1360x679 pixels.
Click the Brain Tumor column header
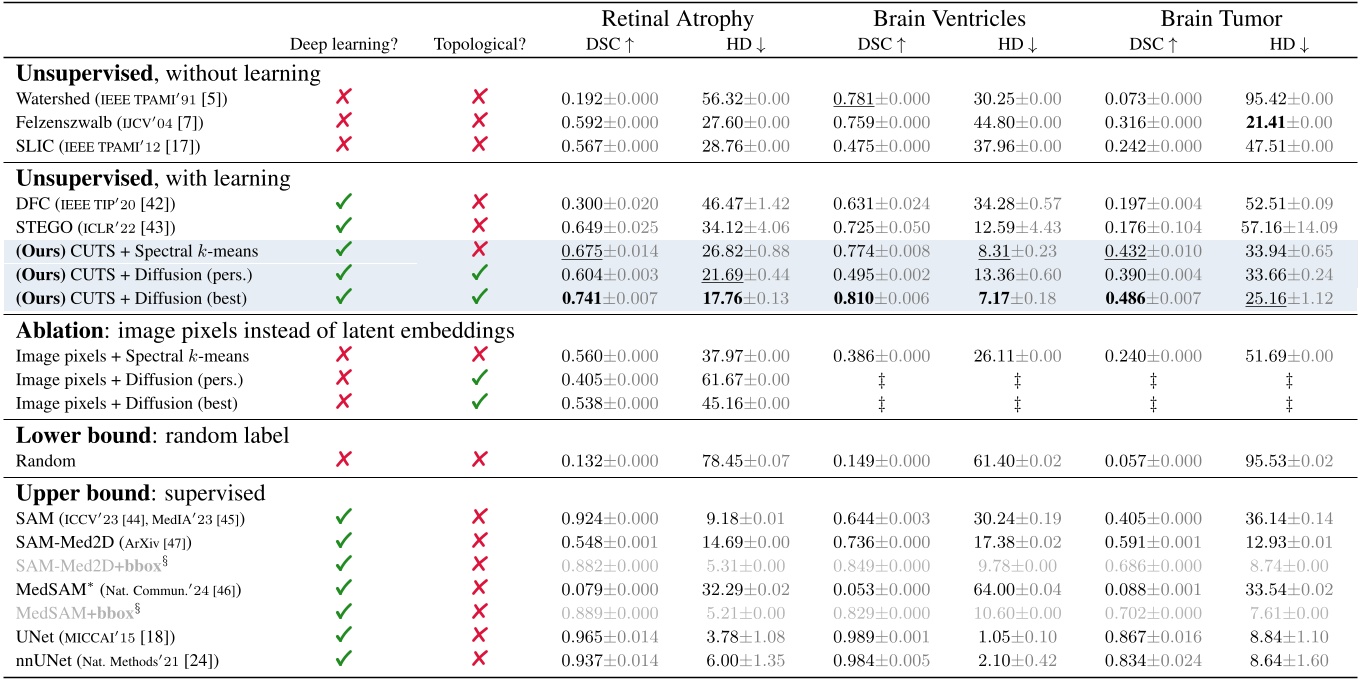(x=1221, y=18)
